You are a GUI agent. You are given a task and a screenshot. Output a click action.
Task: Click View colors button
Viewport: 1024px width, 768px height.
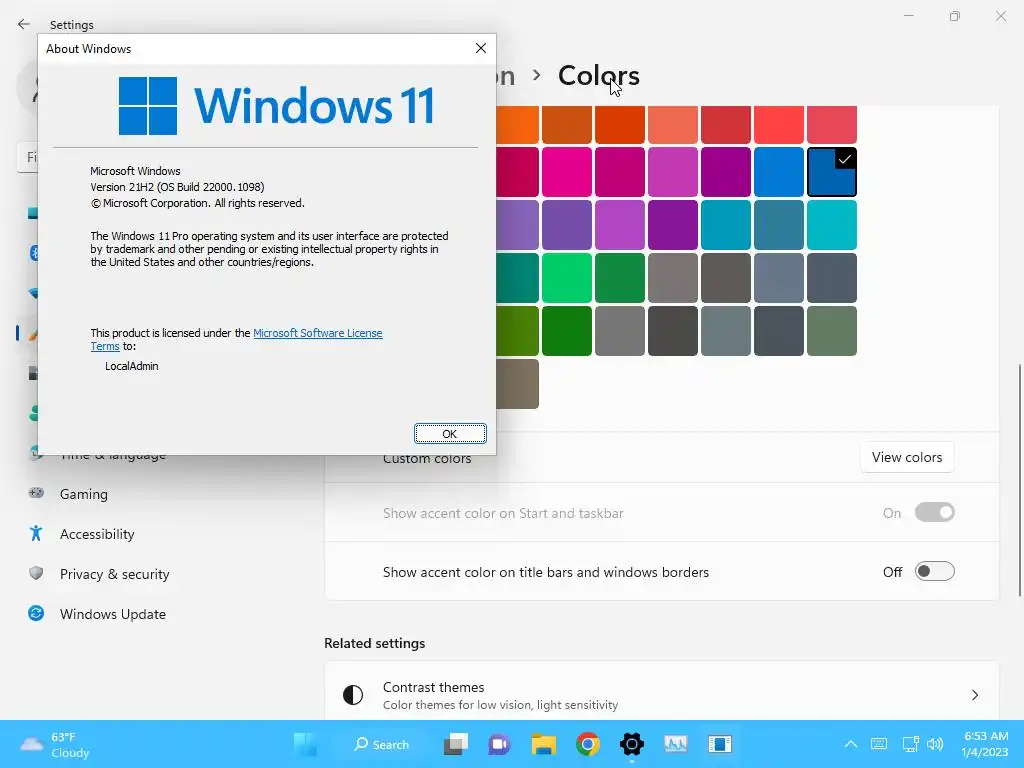click(906, 457)
